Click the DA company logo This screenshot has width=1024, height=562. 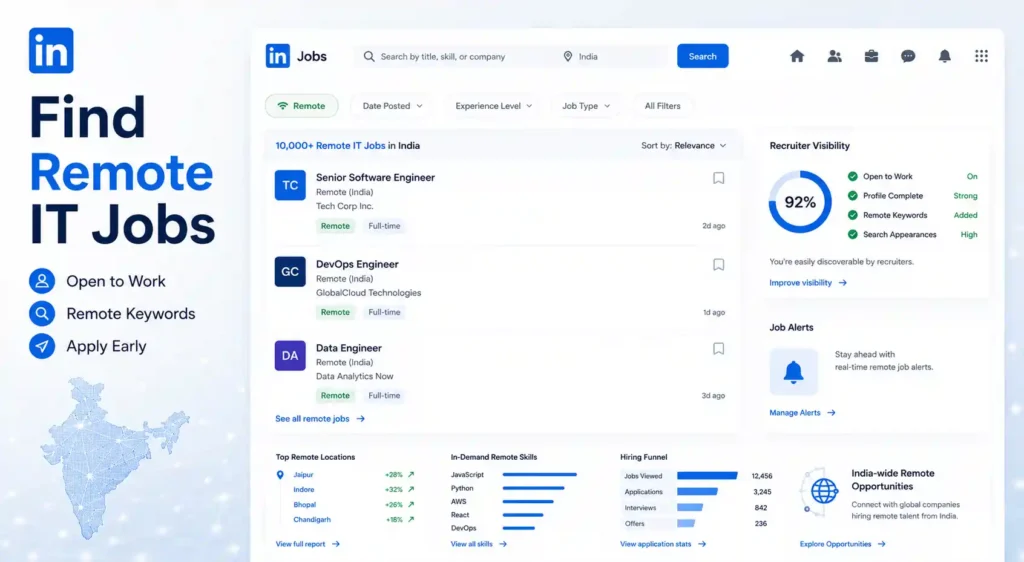[290, 356]
